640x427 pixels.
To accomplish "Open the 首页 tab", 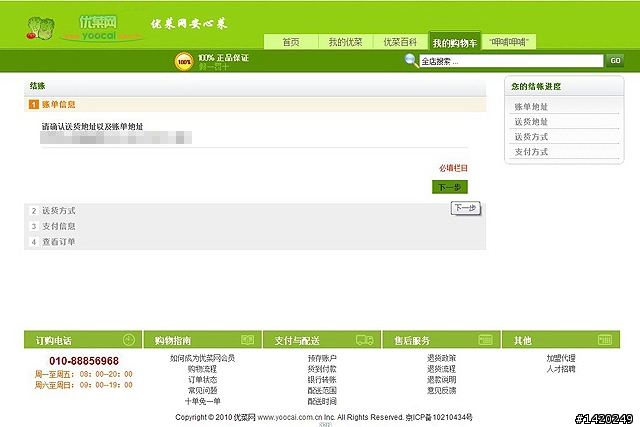I will 291,42.
